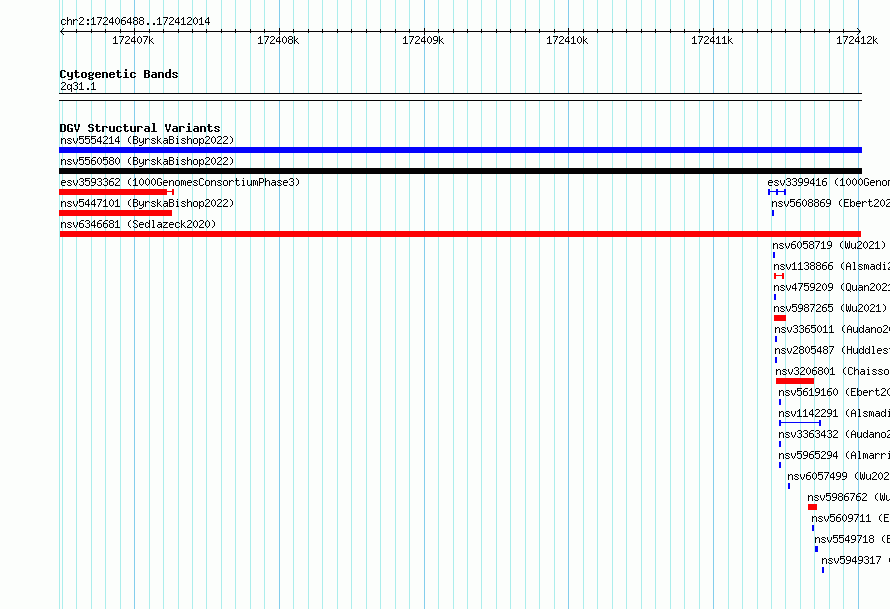
Task: Open the nsv4759209 variant label
Action: (x=832, y=287)
